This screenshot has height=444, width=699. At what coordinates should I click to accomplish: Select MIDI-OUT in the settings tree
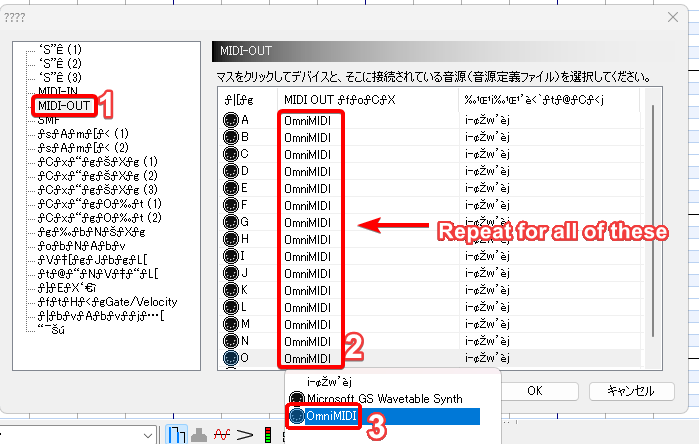(x=63, y=104)
